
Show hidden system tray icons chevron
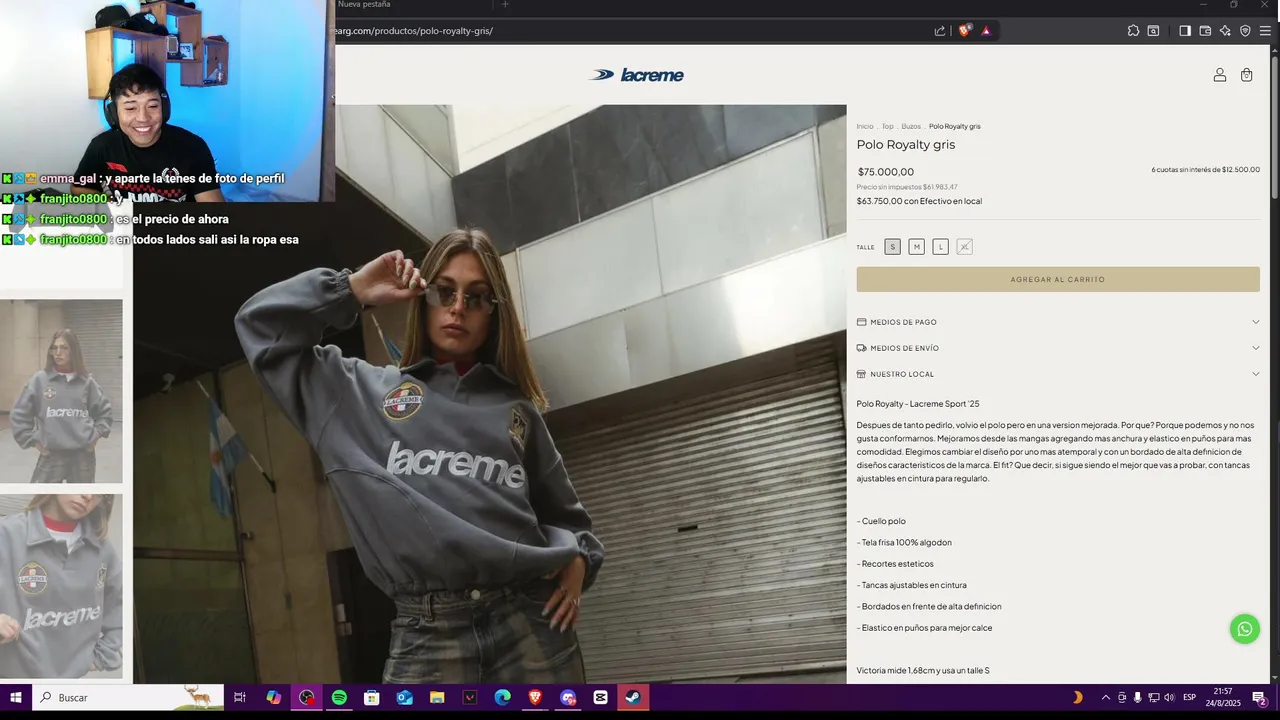pos(1105,697)
